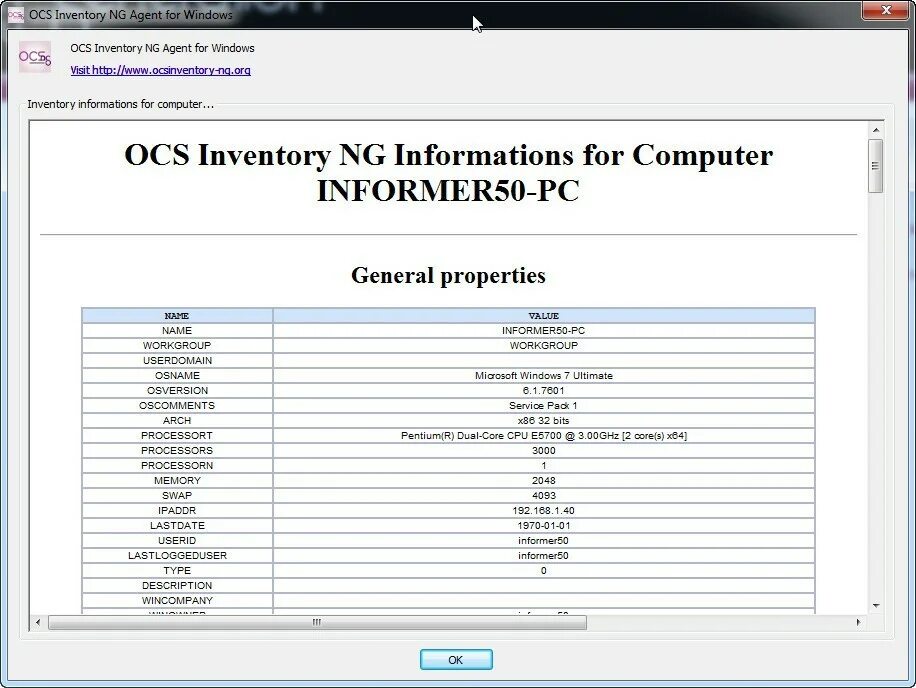Click the right horizontal scroll arrow
This screenshot has height=688, width=916.
coord(860,622)
